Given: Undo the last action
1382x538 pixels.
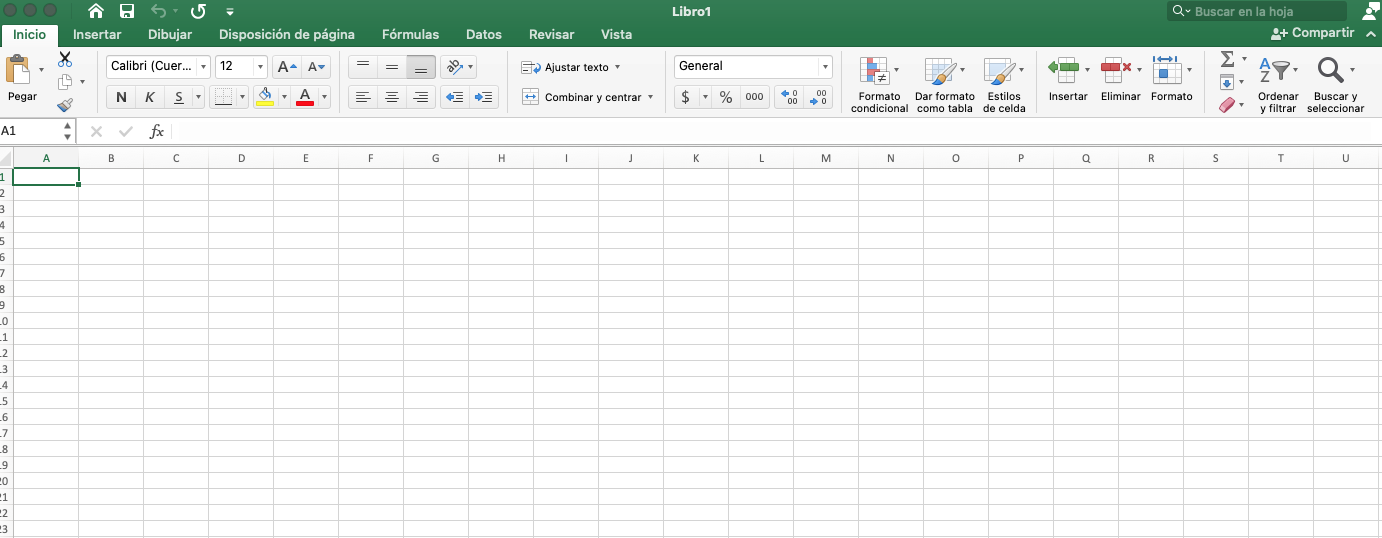Looking at the screenshot, I should pos(158,11).
